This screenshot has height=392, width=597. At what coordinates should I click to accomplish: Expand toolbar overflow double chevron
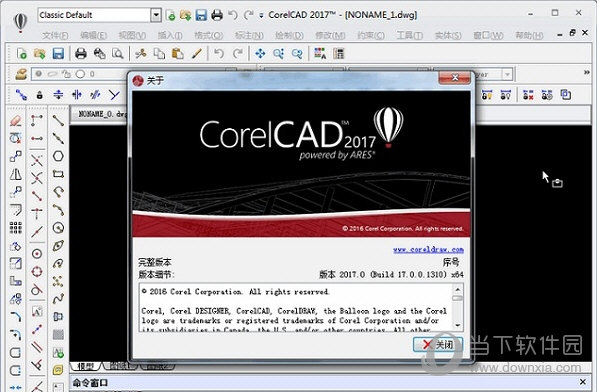click(x=587, y=72)
